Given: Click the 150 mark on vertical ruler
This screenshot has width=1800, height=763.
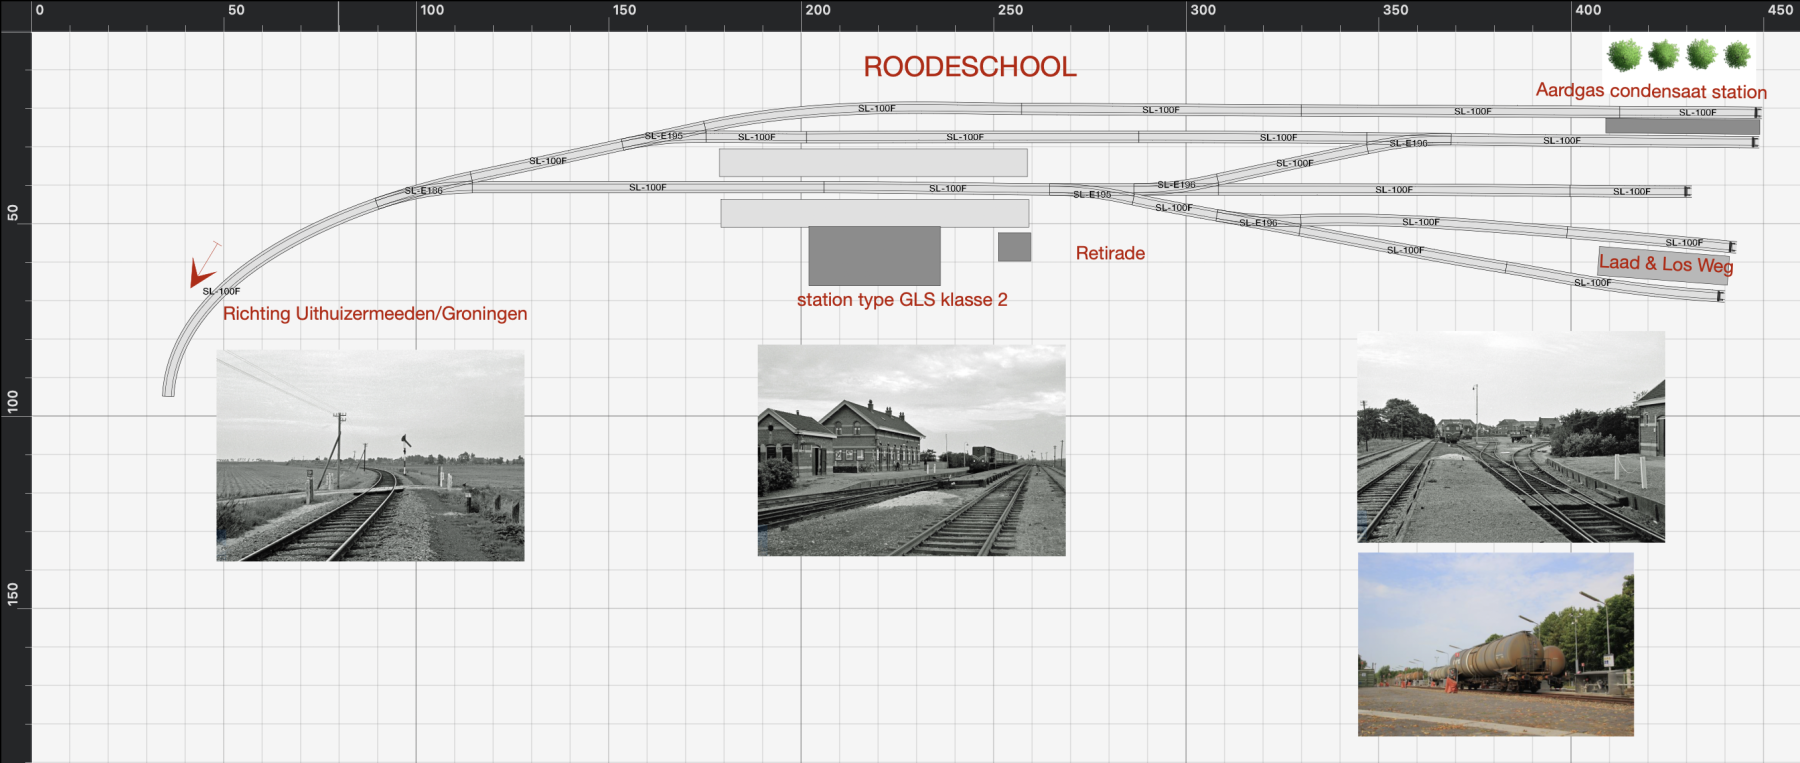Looking at the screenshot, I should (13, 594).
